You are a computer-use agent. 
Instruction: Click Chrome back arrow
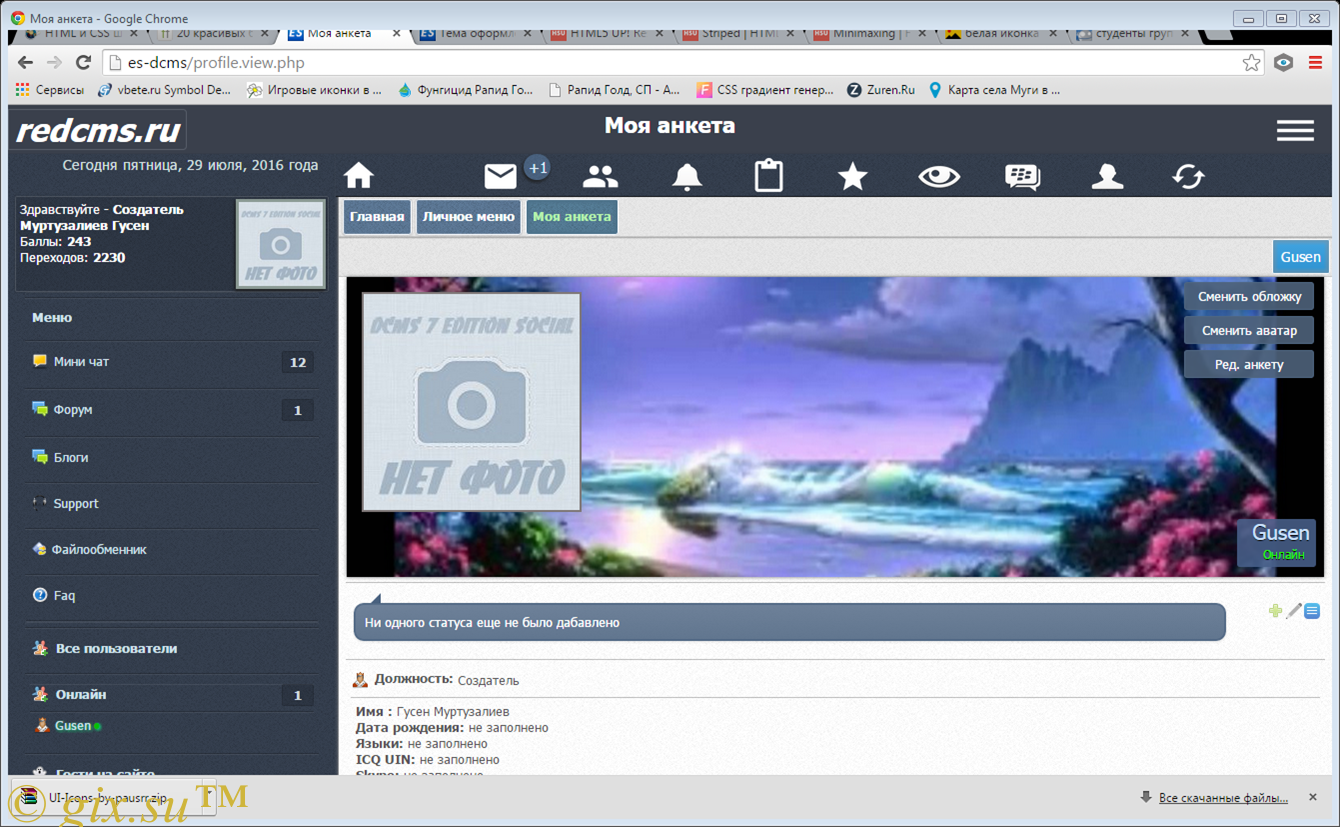(25, 62)
